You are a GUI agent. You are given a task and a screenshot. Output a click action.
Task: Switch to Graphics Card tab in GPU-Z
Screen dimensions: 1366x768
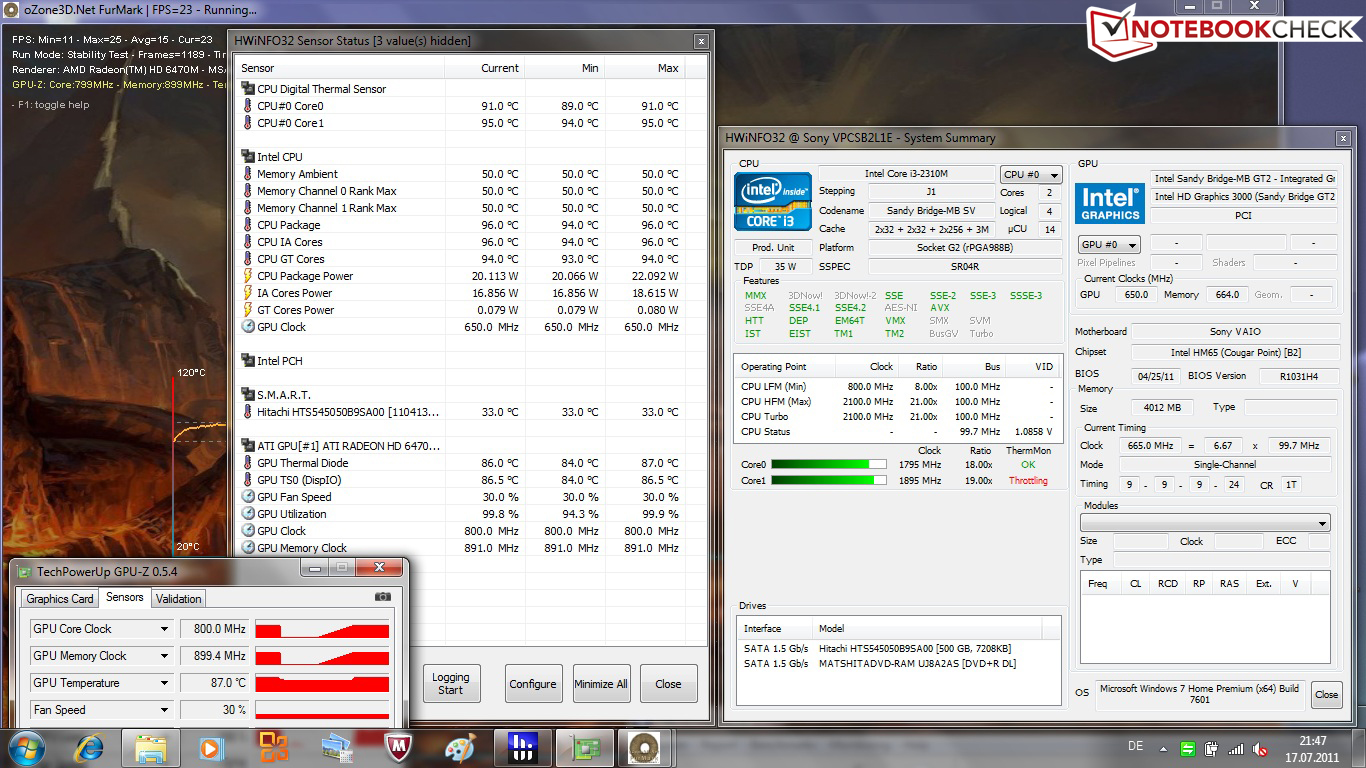60,599
